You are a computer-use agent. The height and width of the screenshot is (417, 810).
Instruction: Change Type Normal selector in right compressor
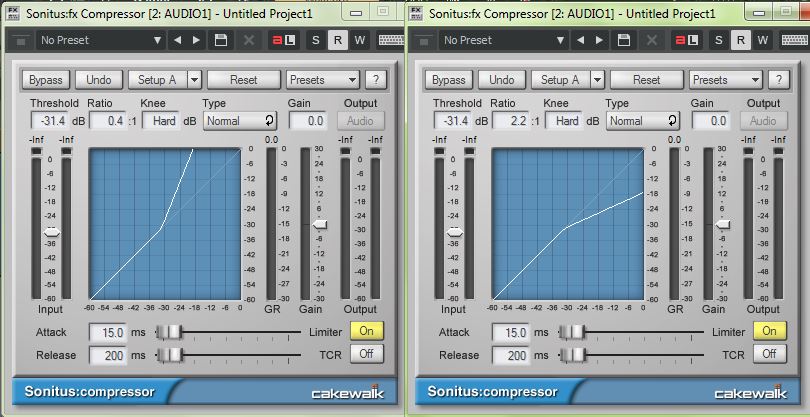643,121
